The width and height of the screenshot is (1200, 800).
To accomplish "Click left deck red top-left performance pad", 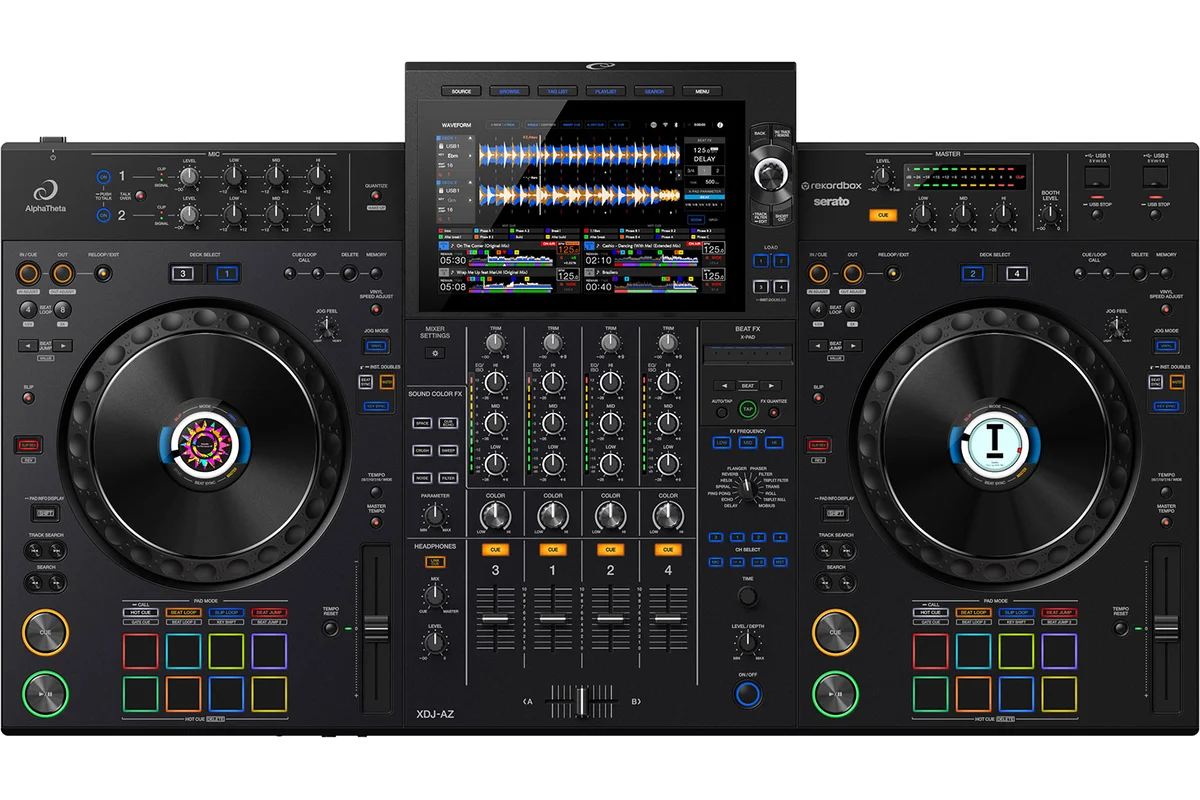I will coord(141,651).
